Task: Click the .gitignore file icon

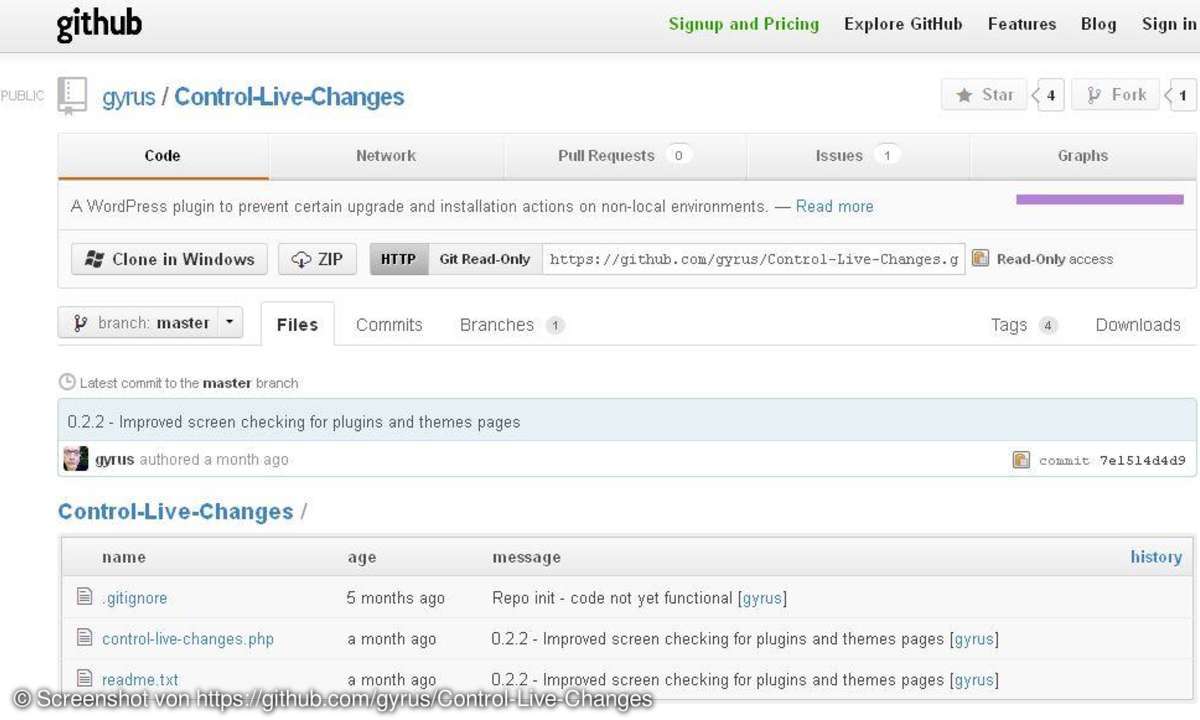Action: click(85, 597)
